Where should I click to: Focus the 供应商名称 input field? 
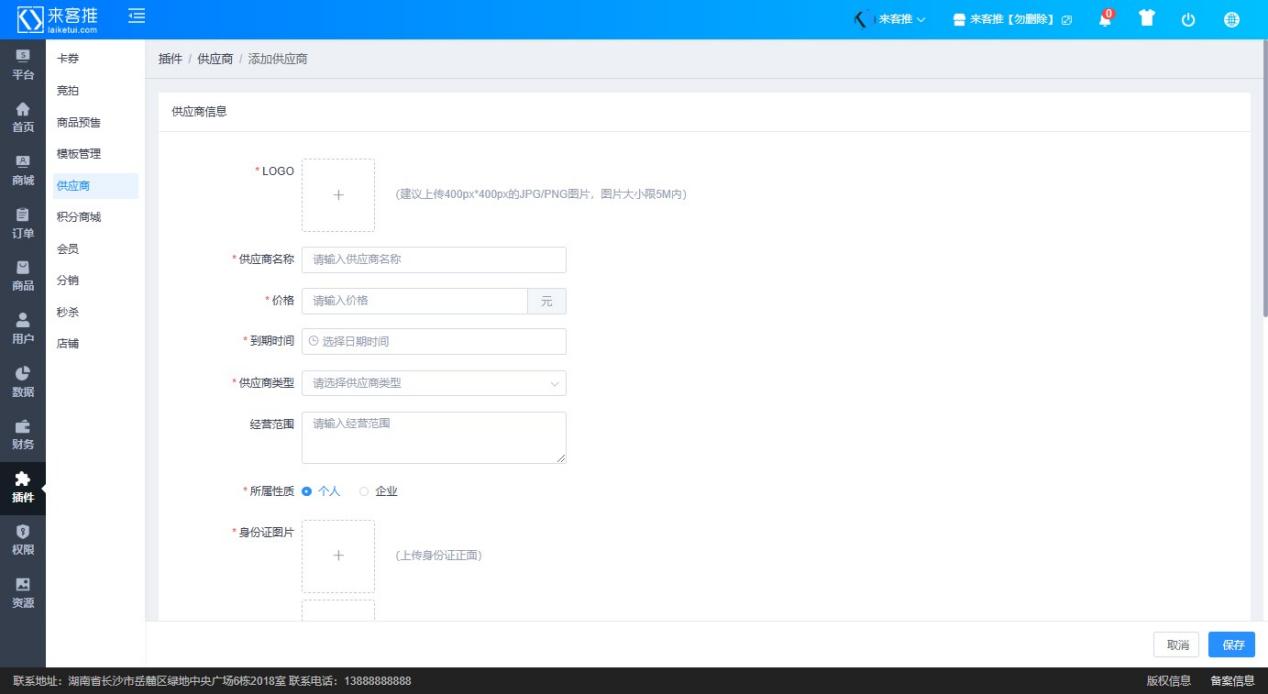click(434, 260)
